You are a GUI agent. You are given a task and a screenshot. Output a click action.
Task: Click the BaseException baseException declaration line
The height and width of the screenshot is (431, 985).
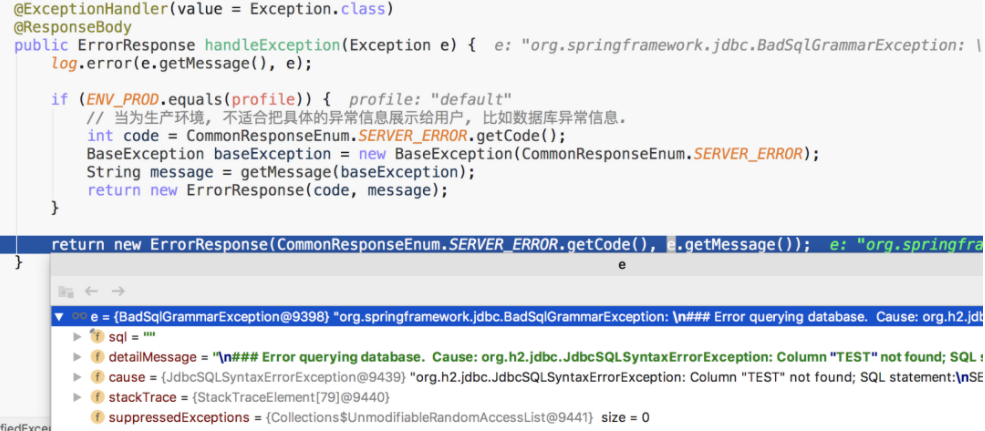click(454, 155)
